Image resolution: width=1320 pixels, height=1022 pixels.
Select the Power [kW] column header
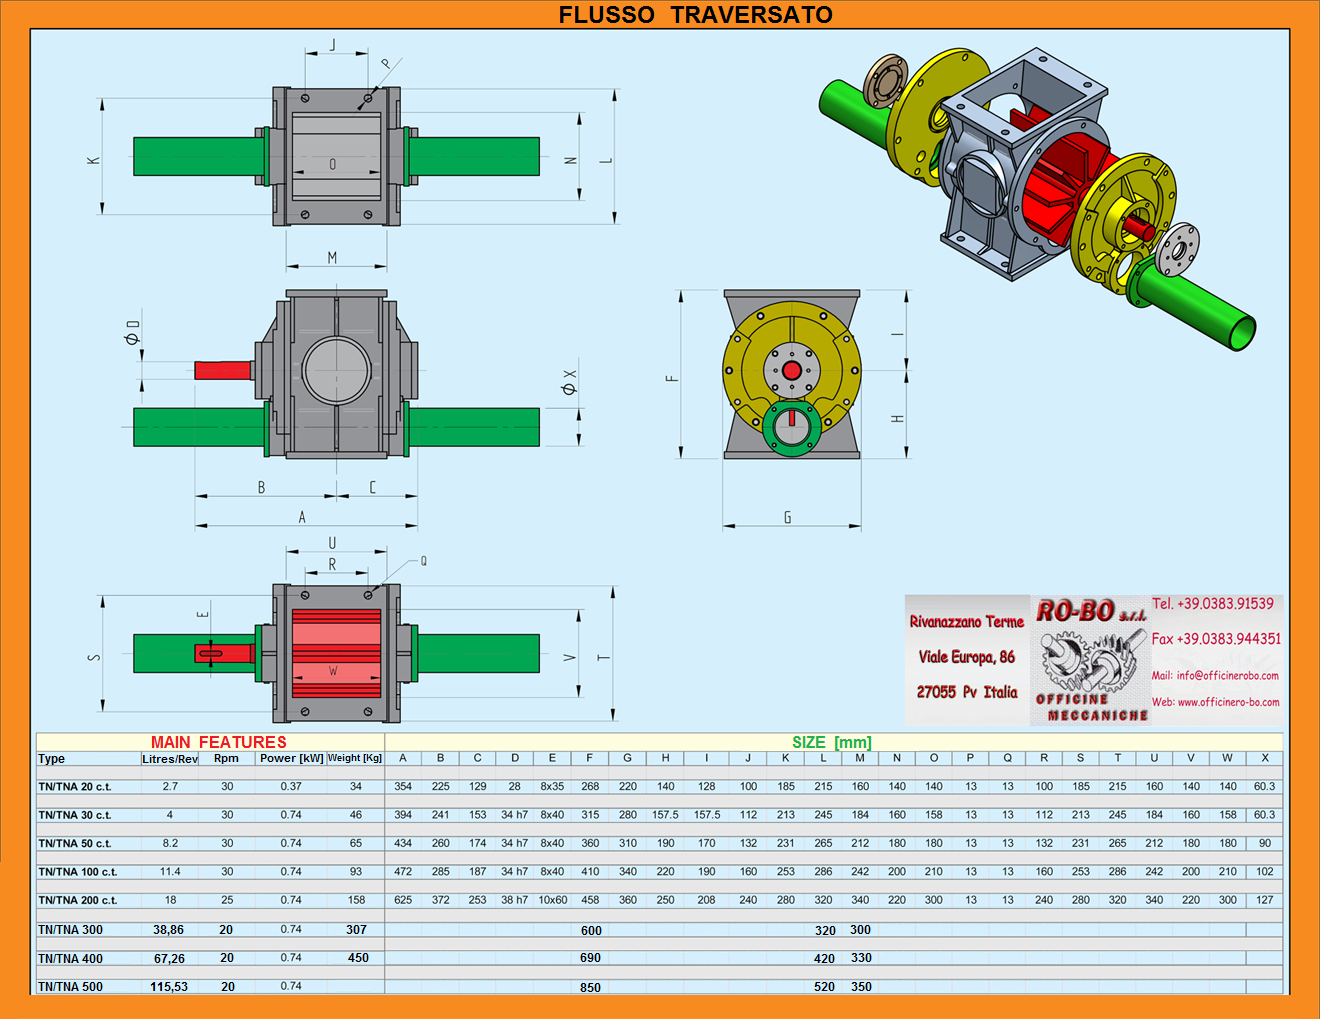[x=291, y=758]
